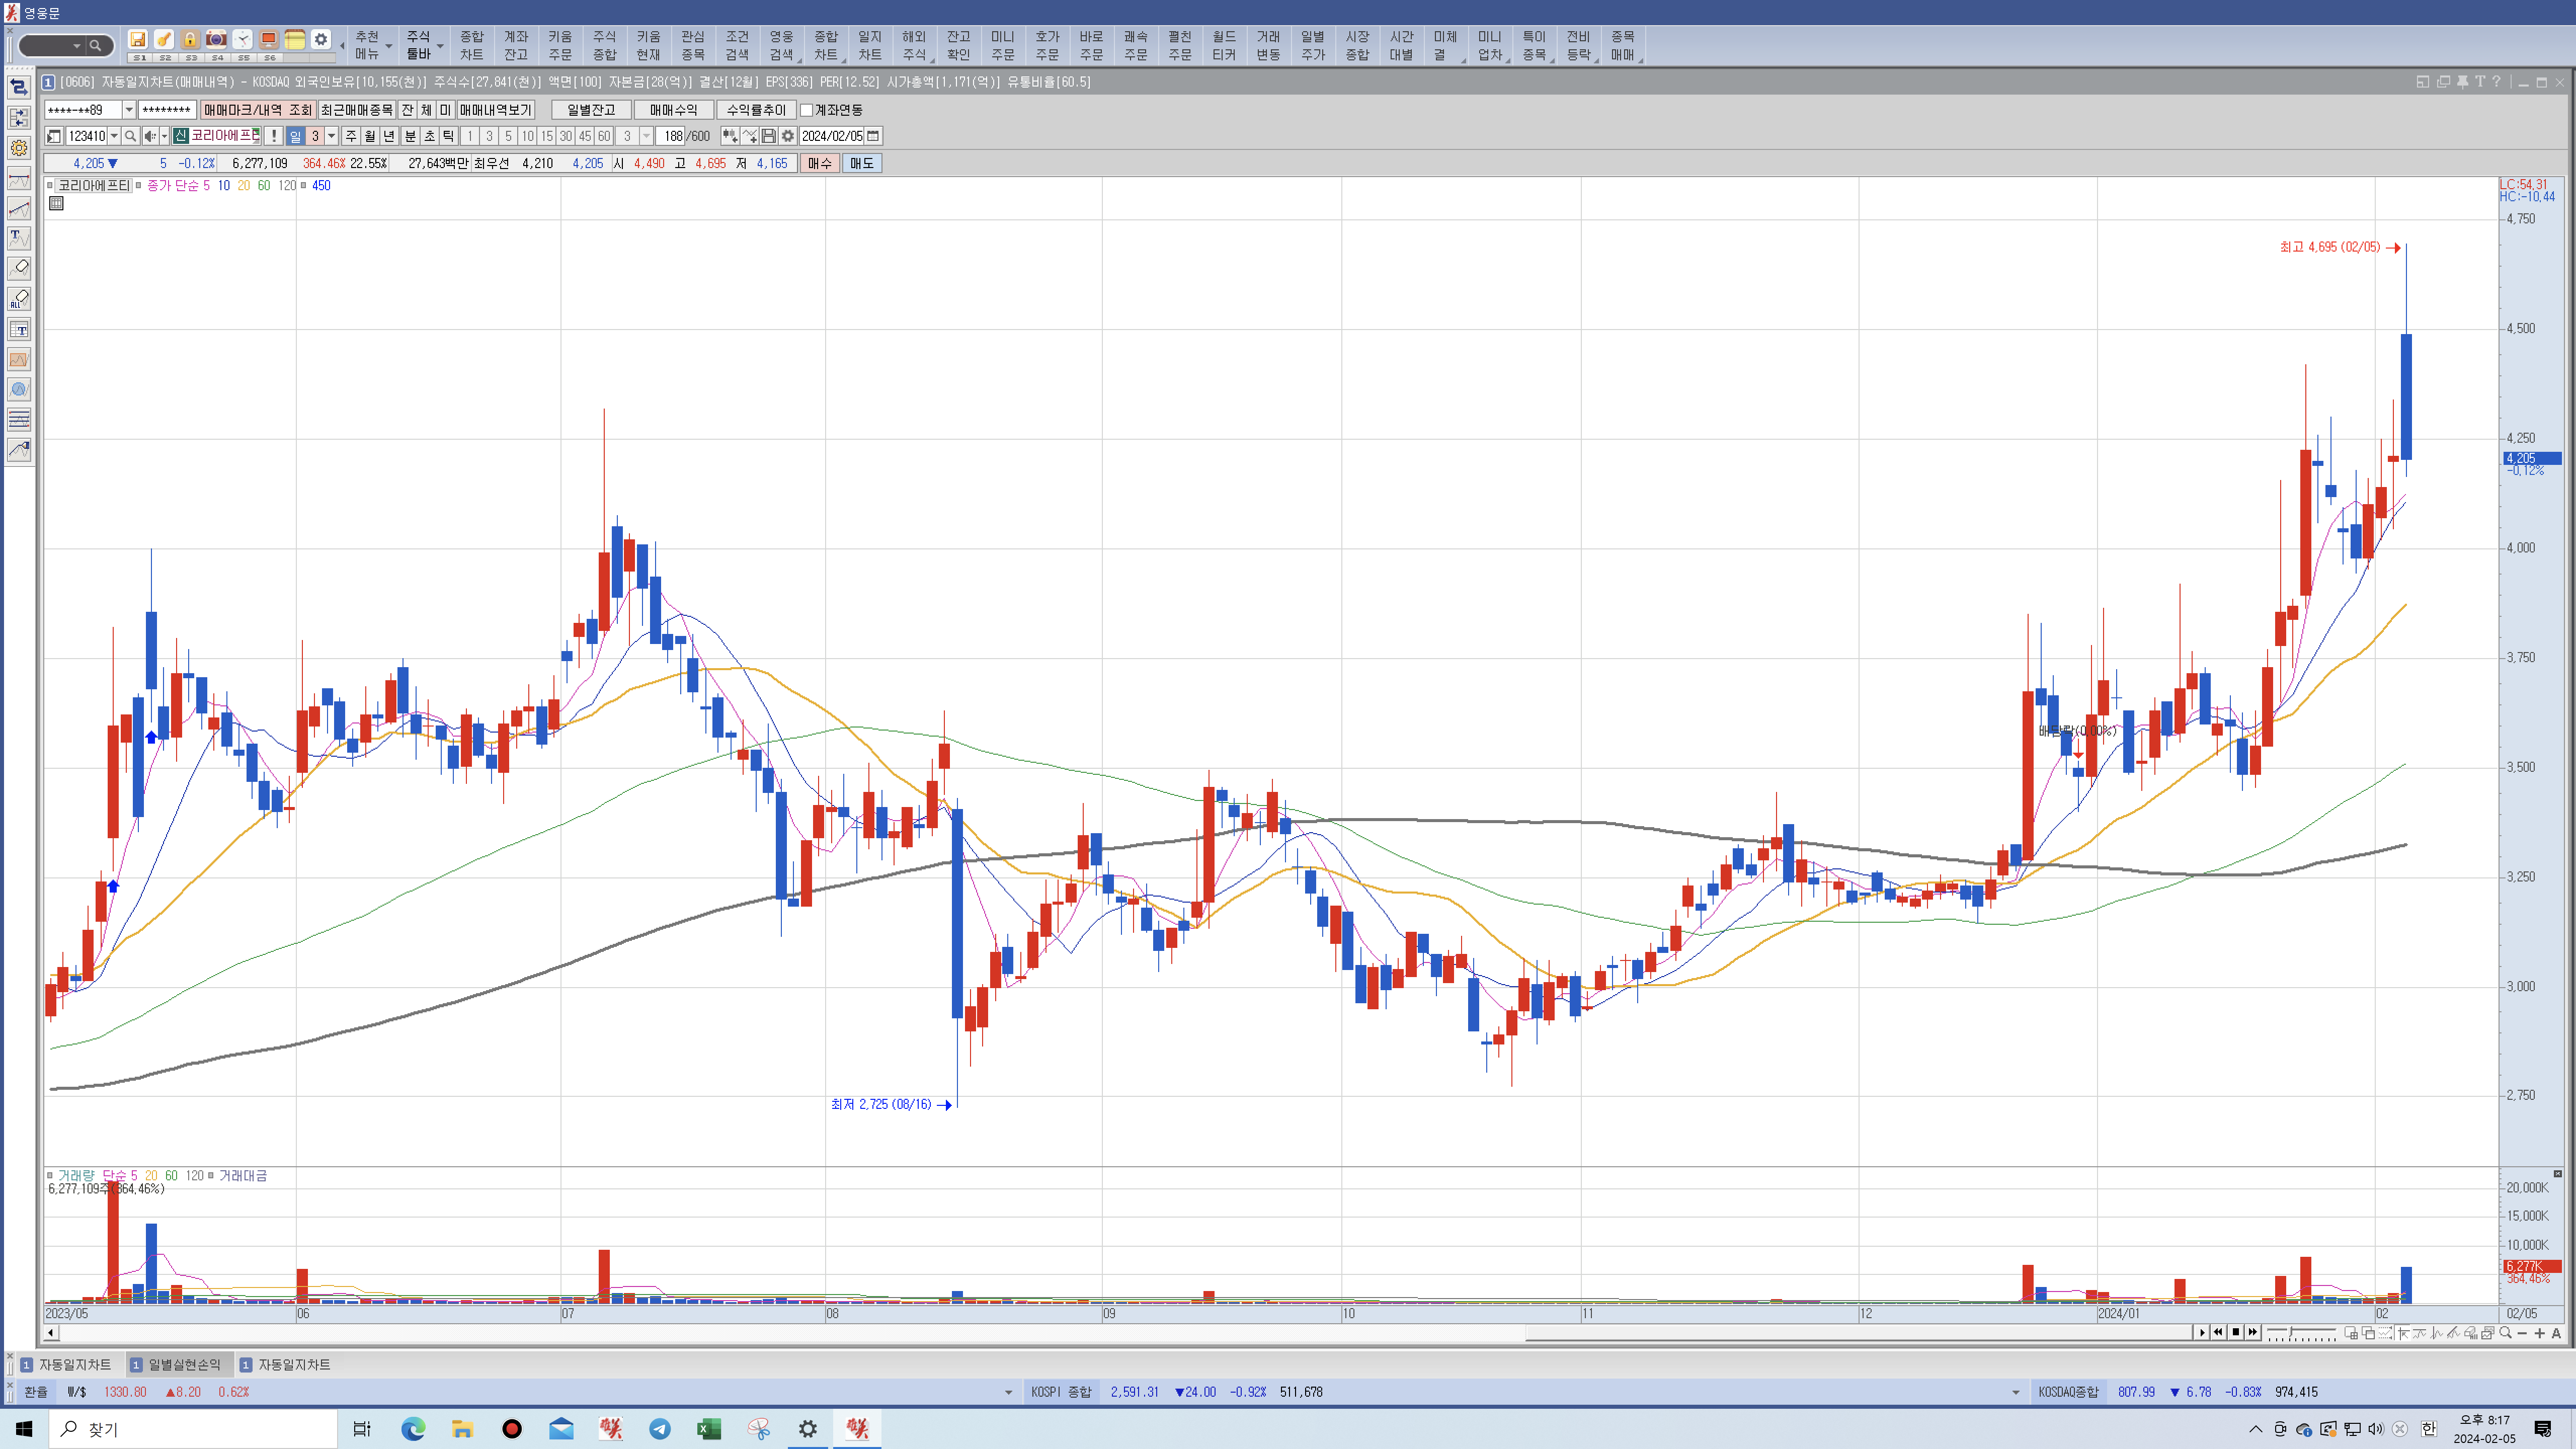
Task: Click the erase ALL drawings tool
Action: tap(19, 299)
